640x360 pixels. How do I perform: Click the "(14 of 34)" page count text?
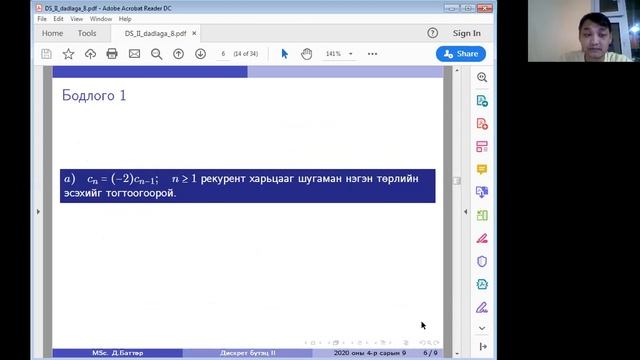246,54
